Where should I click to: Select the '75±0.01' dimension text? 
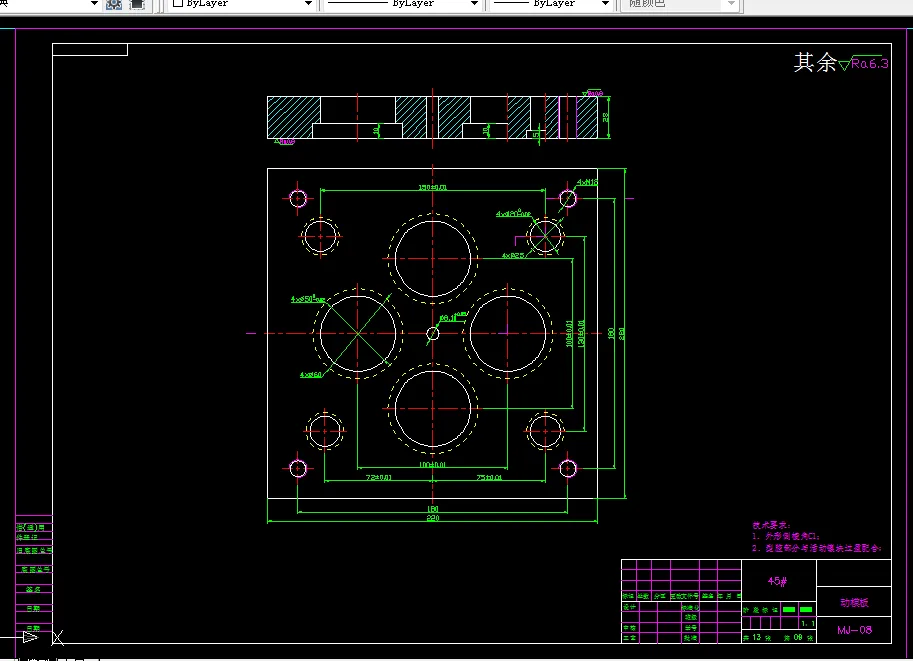489,478
